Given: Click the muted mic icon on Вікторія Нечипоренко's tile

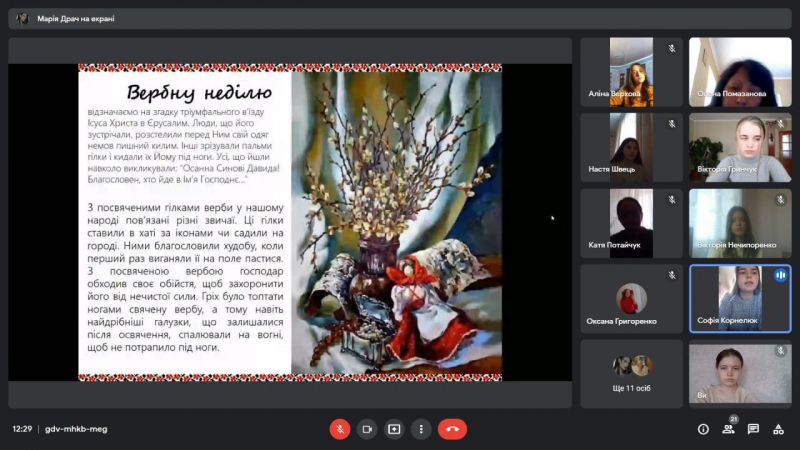Looking at the screenshot, I should pyautogui.click(x=781, y=200).
